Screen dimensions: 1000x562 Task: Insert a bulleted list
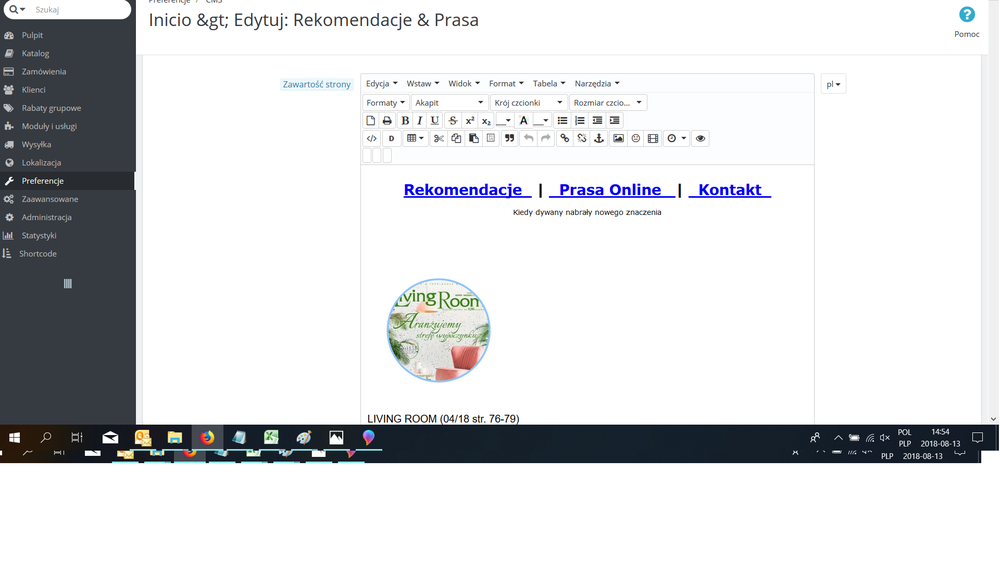[562, 121]
